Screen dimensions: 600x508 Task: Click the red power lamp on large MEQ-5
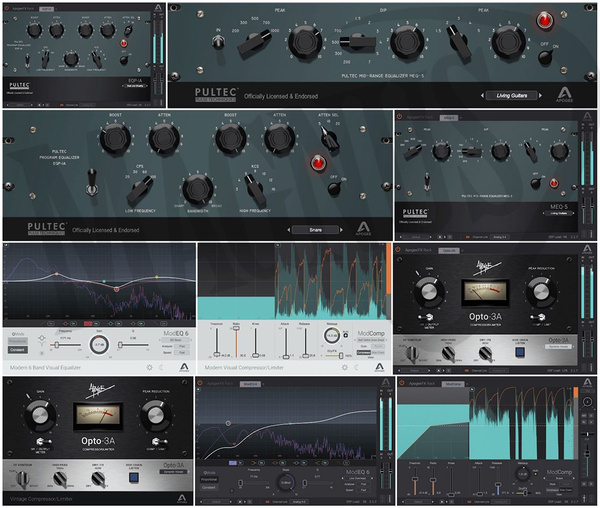click(545, 21)
